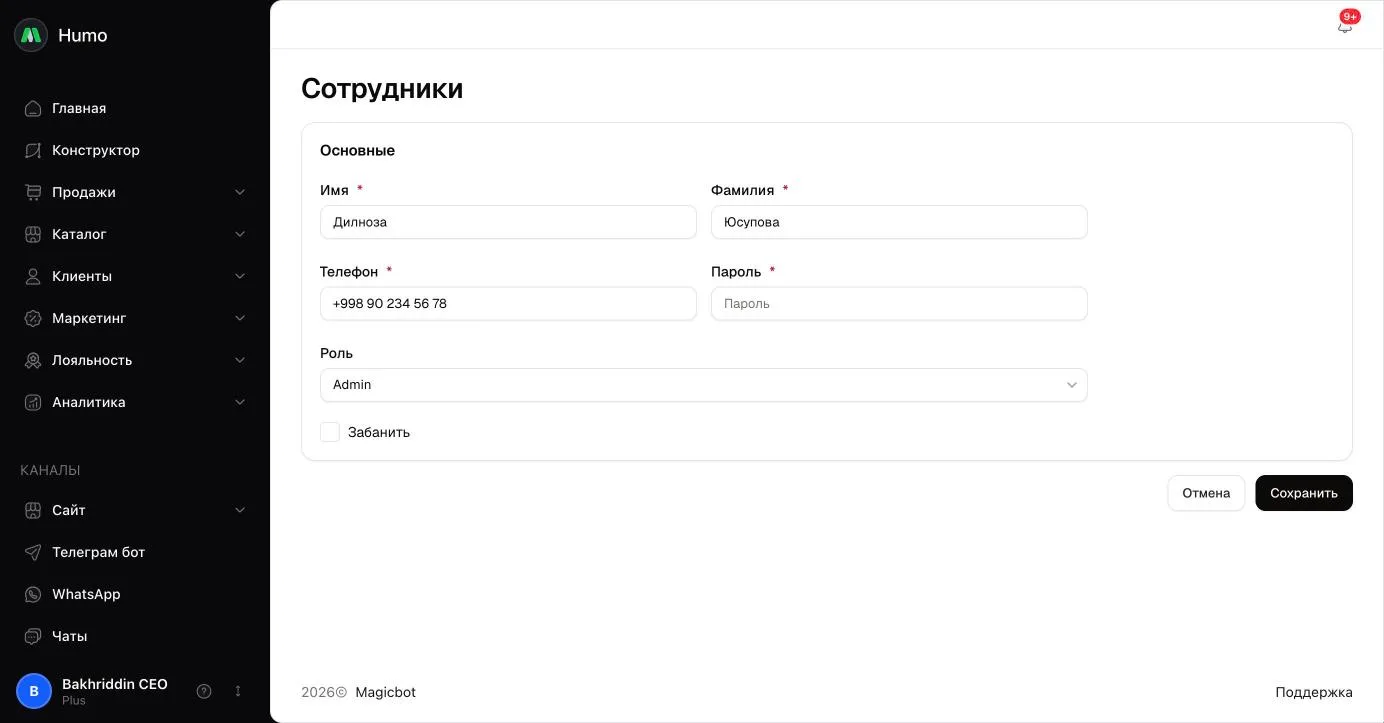Screen dimensions: 1384x723
Task: Click the Аналитика chart icon
Action: (33, 402)
